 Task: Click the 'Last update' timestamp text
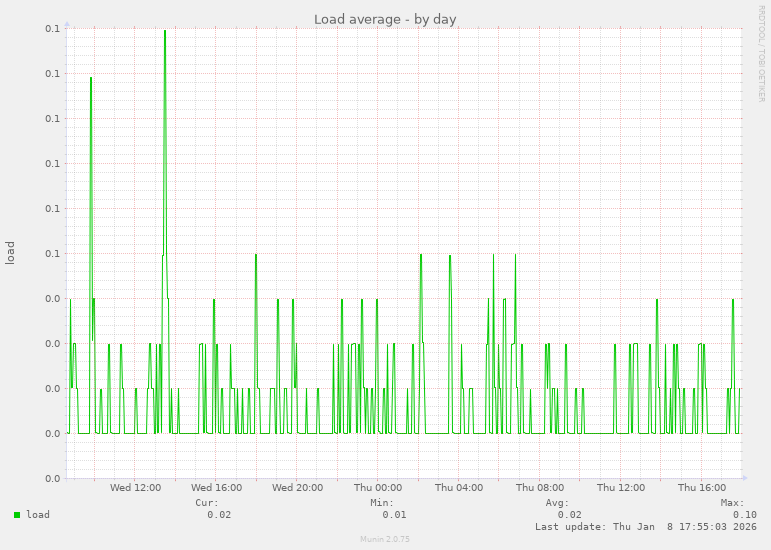646,527
